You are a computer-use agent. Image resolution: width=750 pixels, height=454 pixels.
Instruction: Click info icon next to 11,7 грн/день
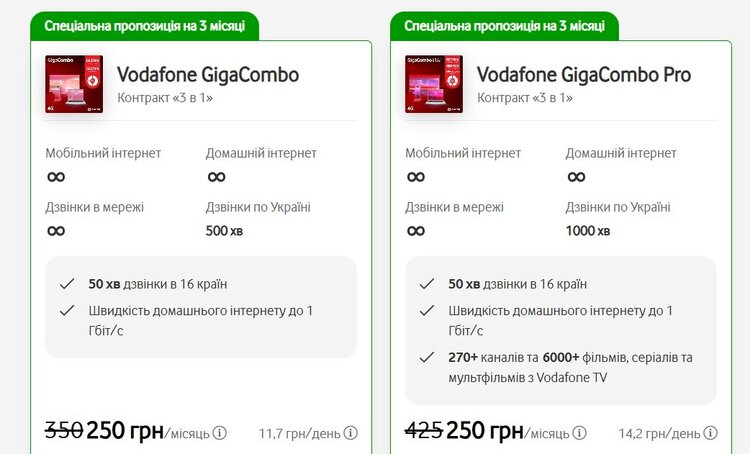(351, 433)
